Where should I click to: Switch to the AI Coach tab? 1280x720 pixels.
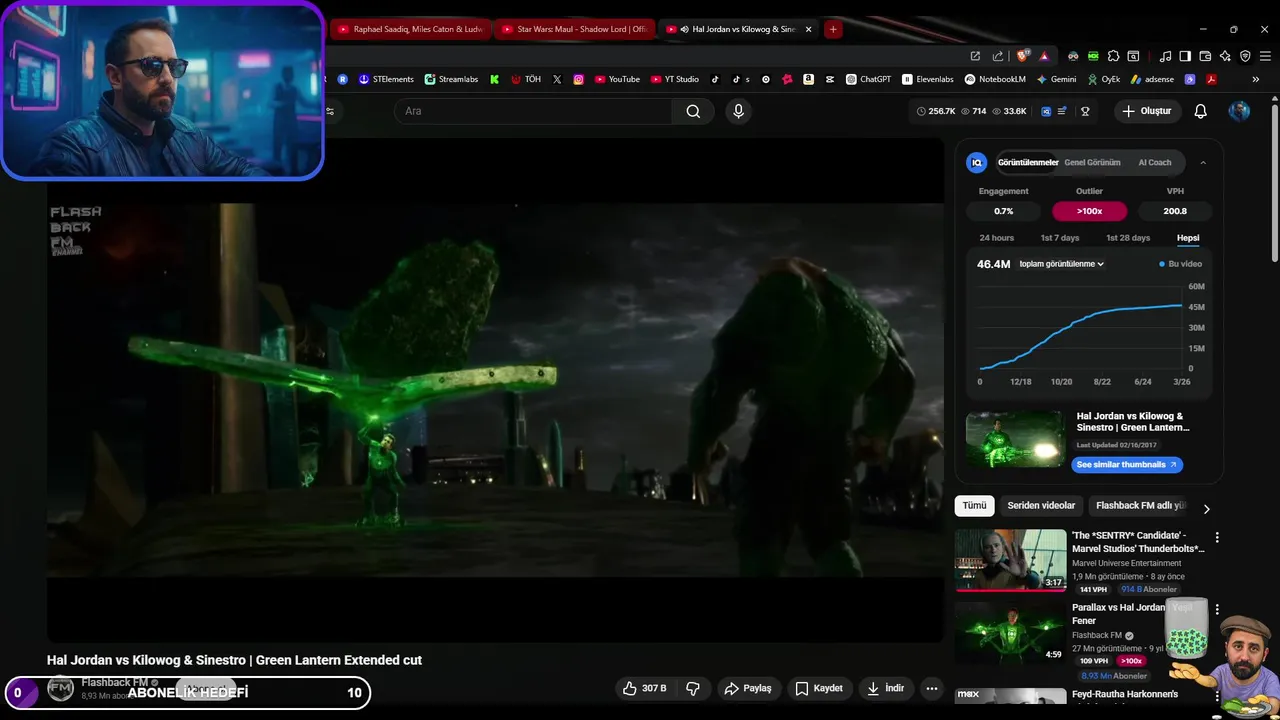coord(1154,162)
